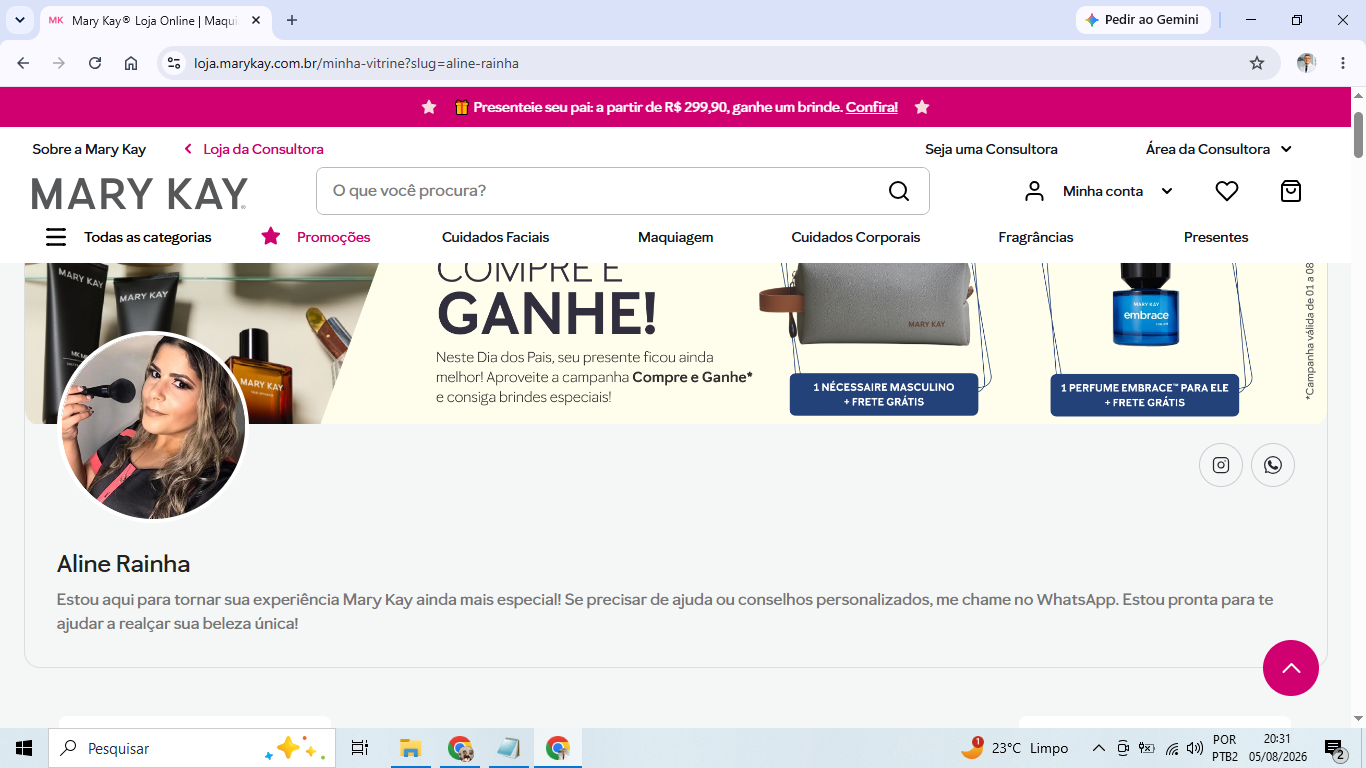This screenshot has width=1366, height=768.
Task: Open the Fragrâncias category
Action: [x=1036, y=237]
